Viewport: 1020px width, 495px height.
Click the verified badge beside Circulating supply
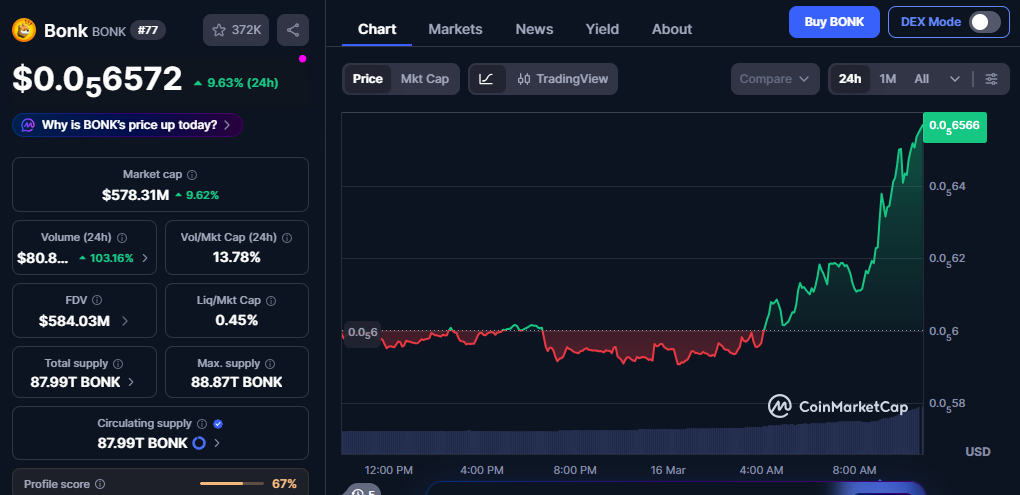pyautogui.click(x=219, y=424)
